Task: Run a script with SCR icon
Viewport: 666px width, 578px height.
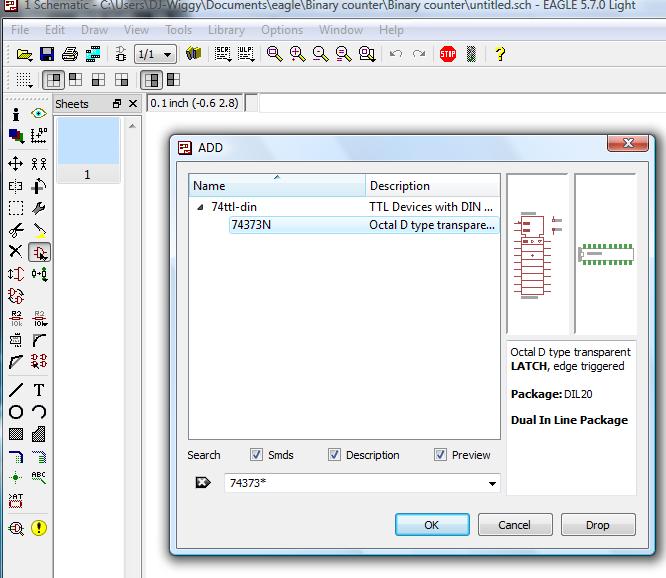Action: click(x=223, y=54)
